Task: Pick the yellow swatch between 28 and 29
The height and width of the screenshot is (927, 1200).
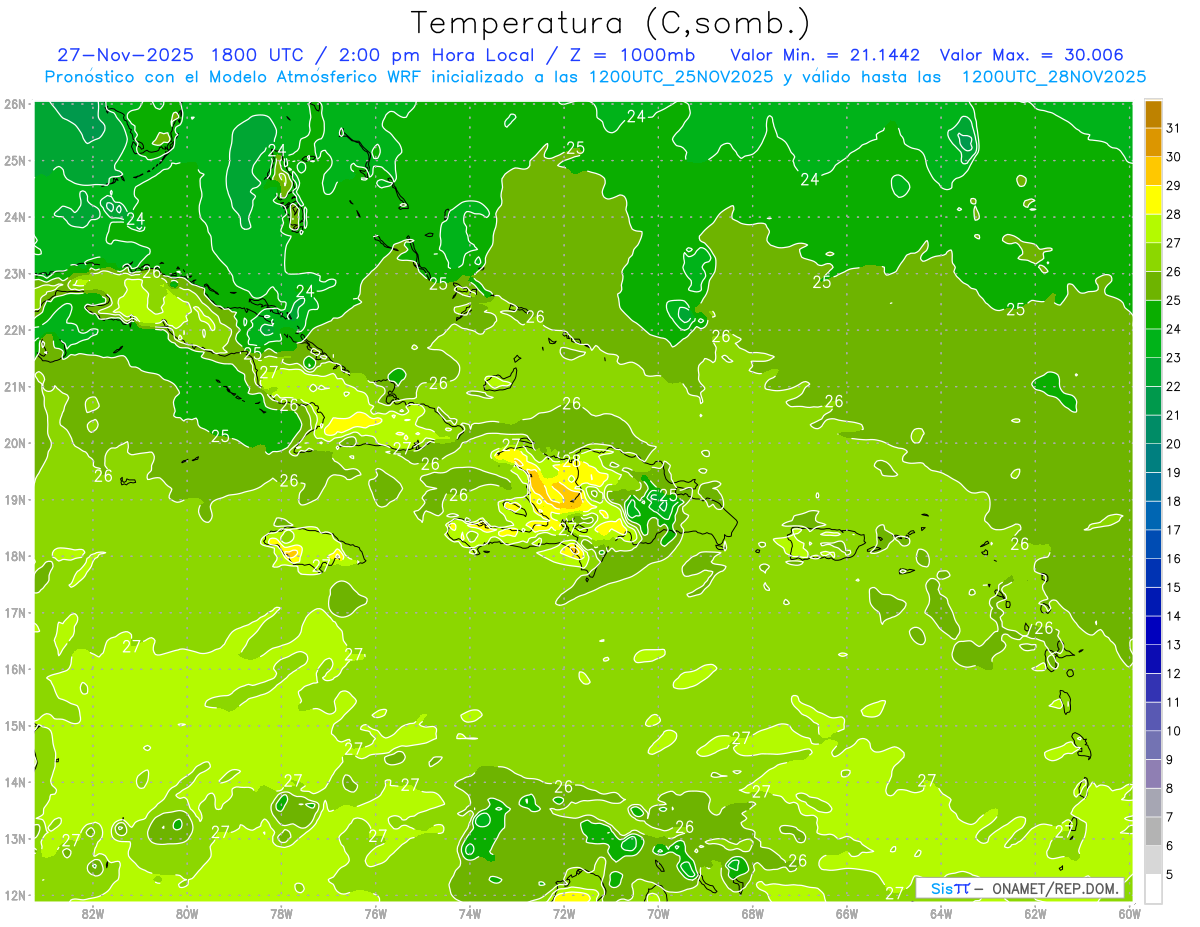Action: [x=1154, y=200]
